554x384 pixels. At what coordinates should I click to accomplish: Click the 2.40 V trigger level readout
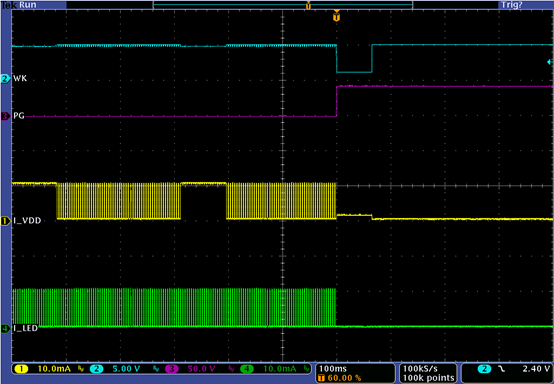coord(536,369)
